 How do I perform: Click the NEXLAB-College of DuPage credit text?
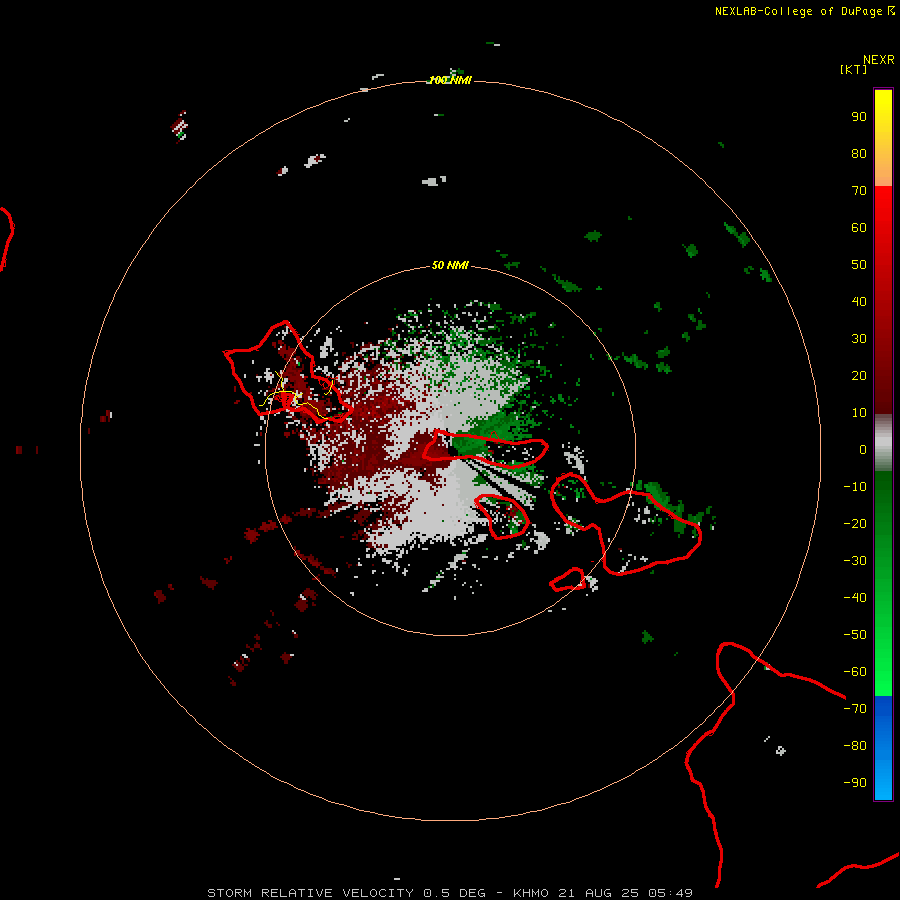pos(805,11)
